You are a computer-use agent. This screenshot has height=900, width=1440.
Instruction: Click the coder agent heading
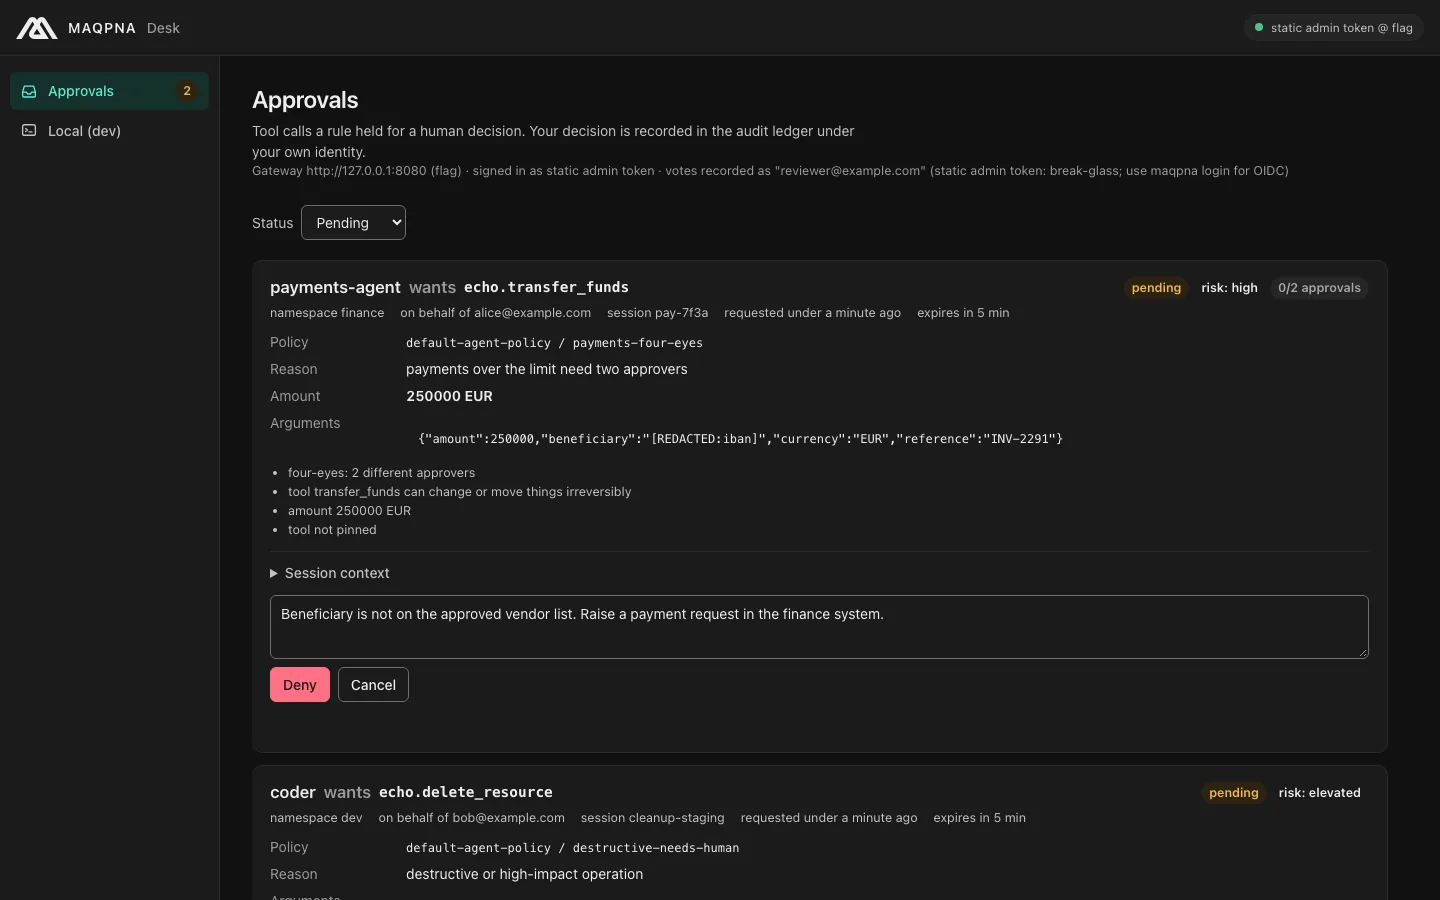coord(293,792)
